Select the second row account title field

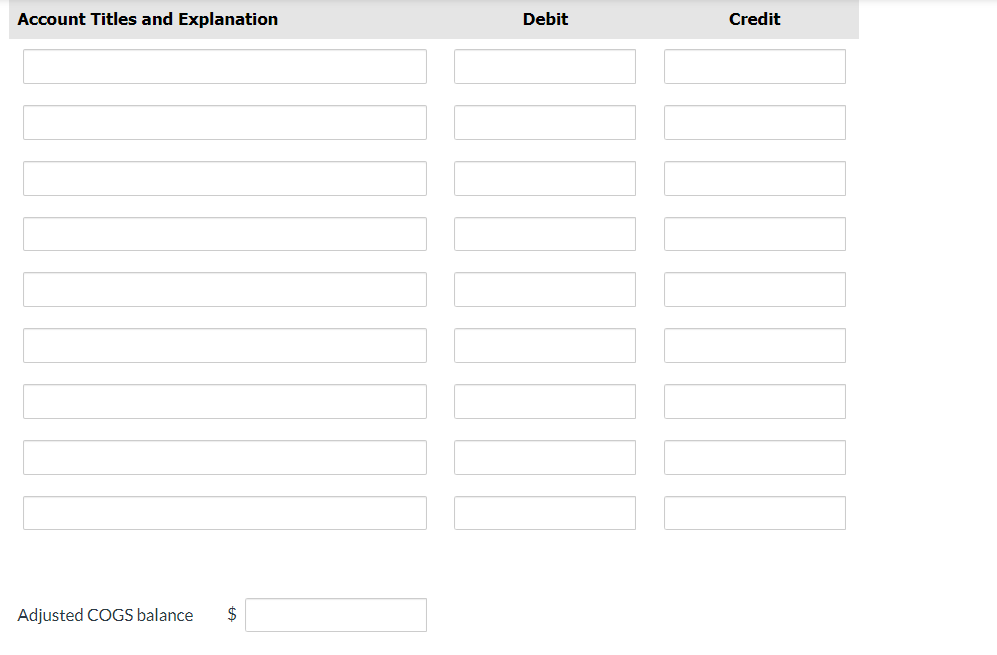[x=224, y=122]
